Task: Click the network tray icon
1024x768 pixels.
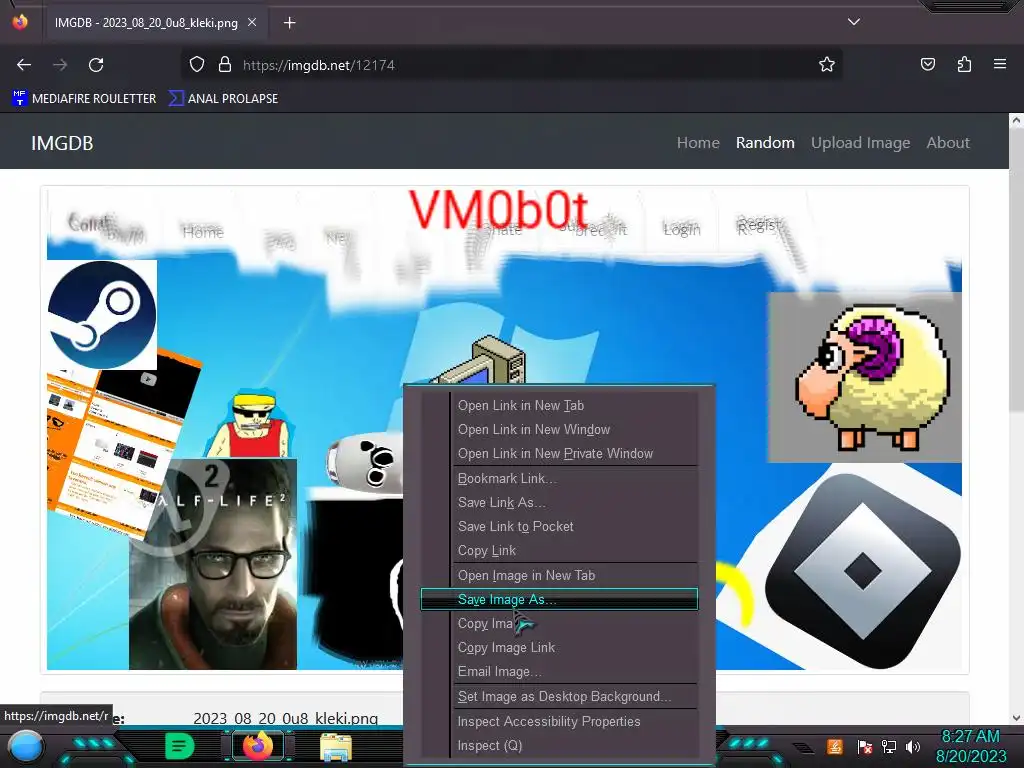Action: pyautogui.click(x=888, y=746)
